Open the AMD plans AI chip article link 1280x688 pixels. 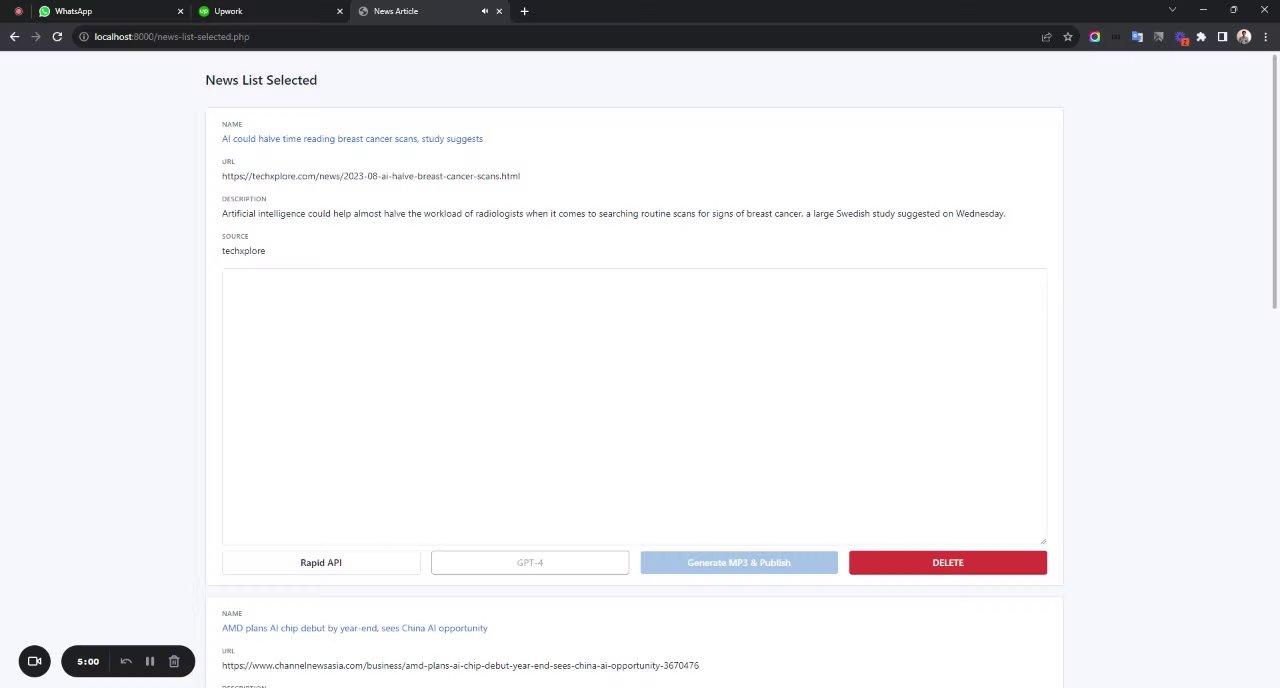(x=355, y=628)
